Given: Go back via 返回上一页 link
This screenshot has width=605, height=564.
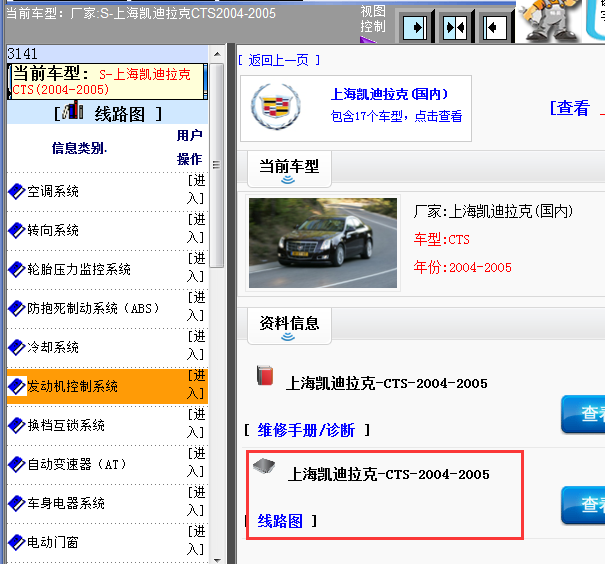Looking at the screenshot, I should point(279,60).
